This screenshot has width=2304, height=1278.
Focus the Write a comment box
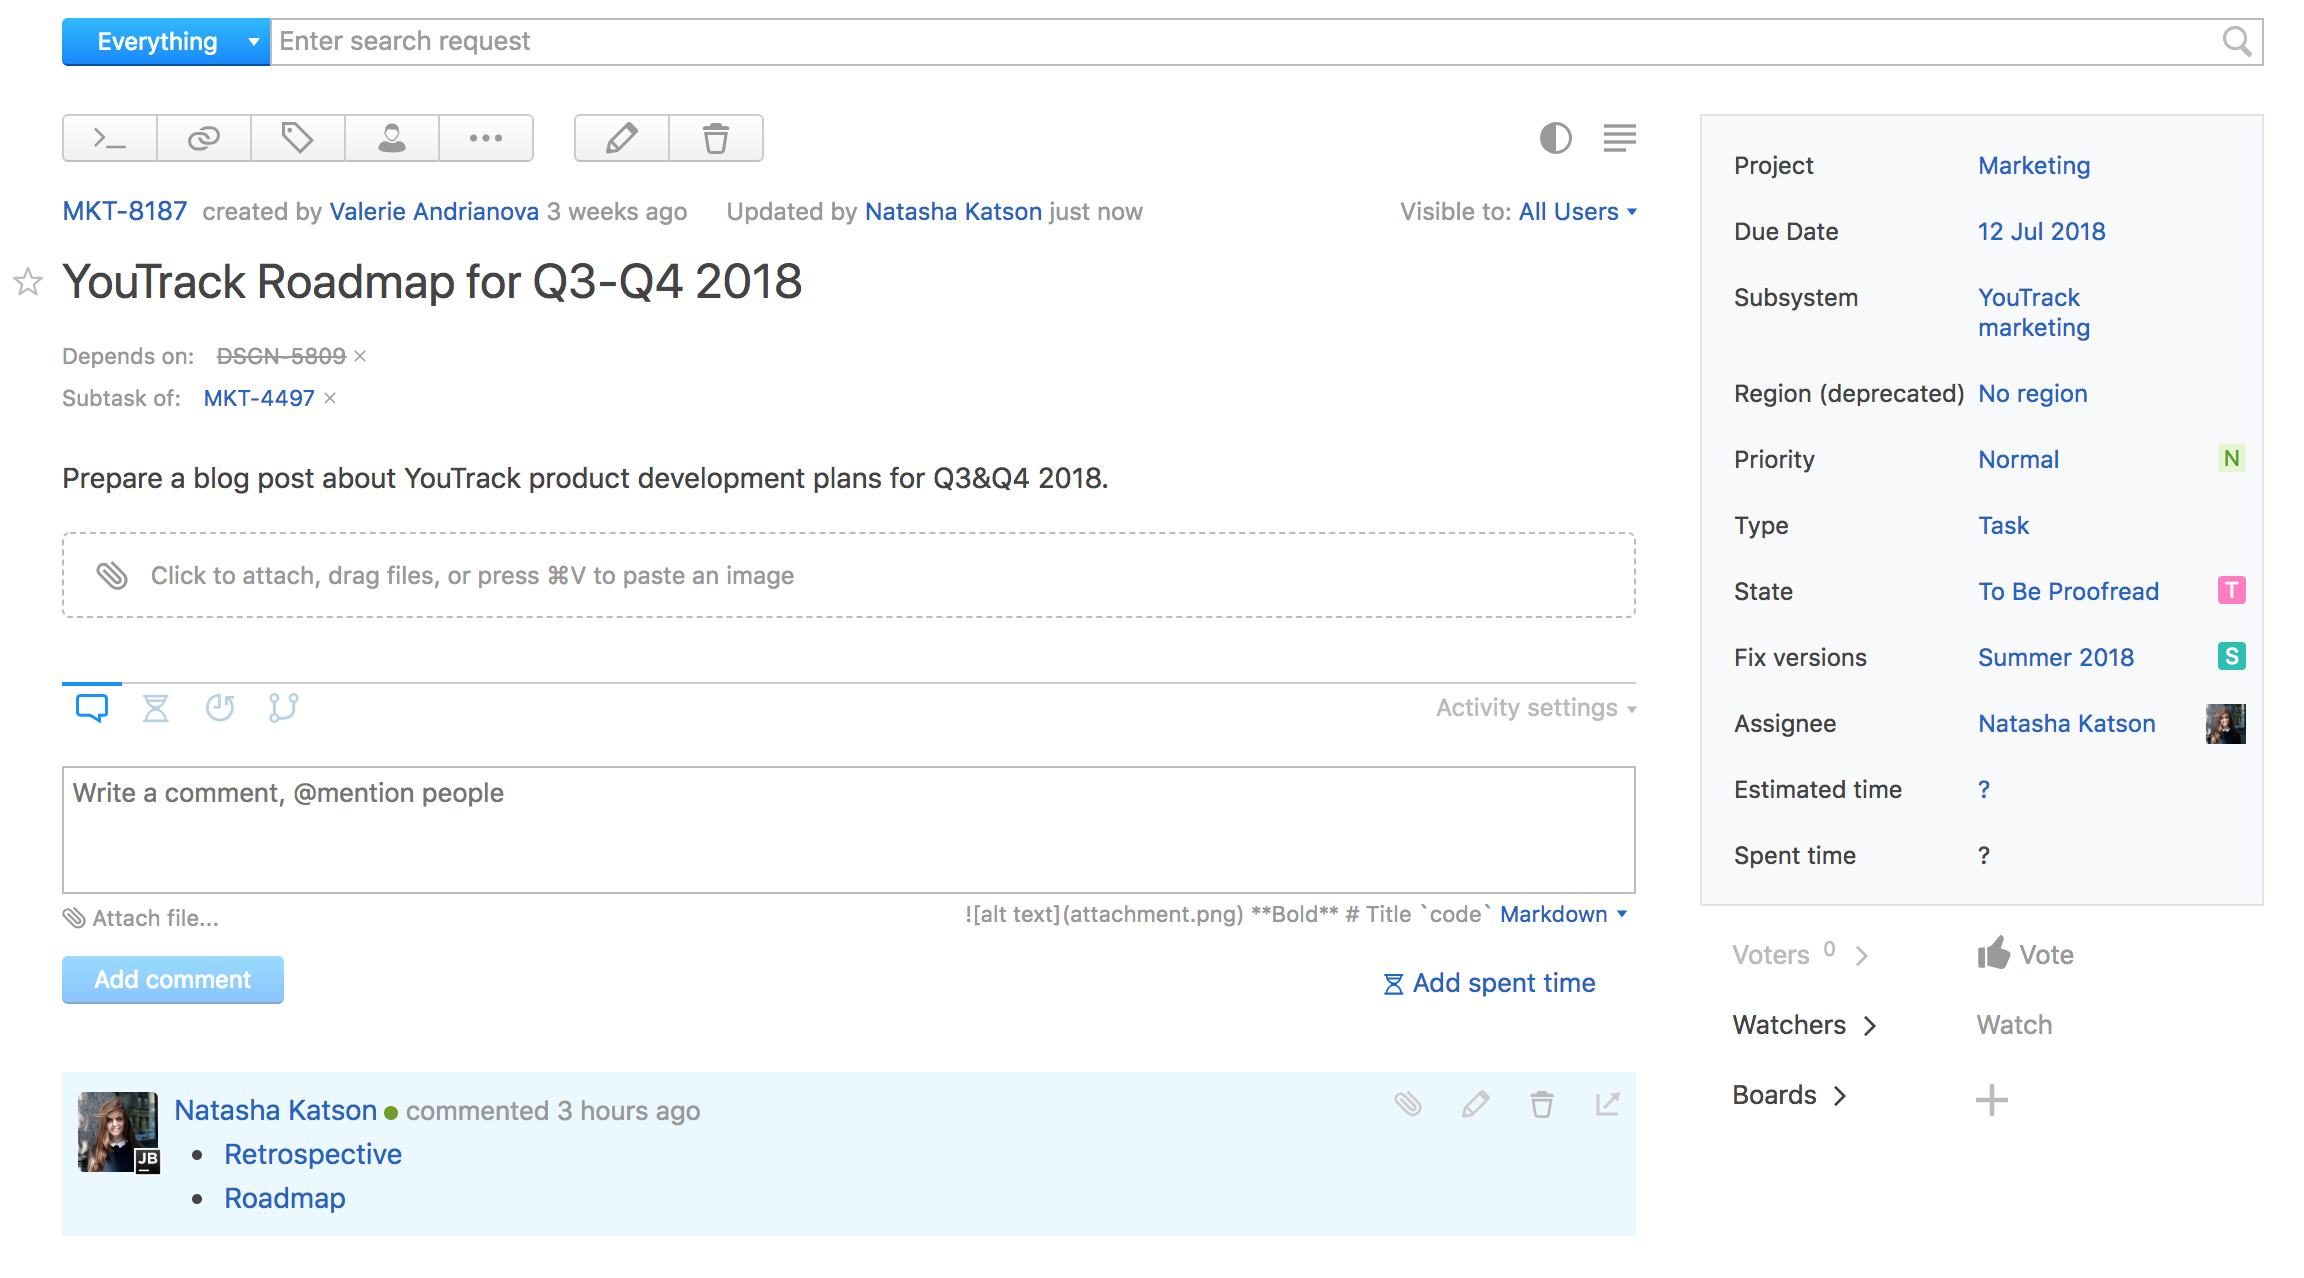849,830
